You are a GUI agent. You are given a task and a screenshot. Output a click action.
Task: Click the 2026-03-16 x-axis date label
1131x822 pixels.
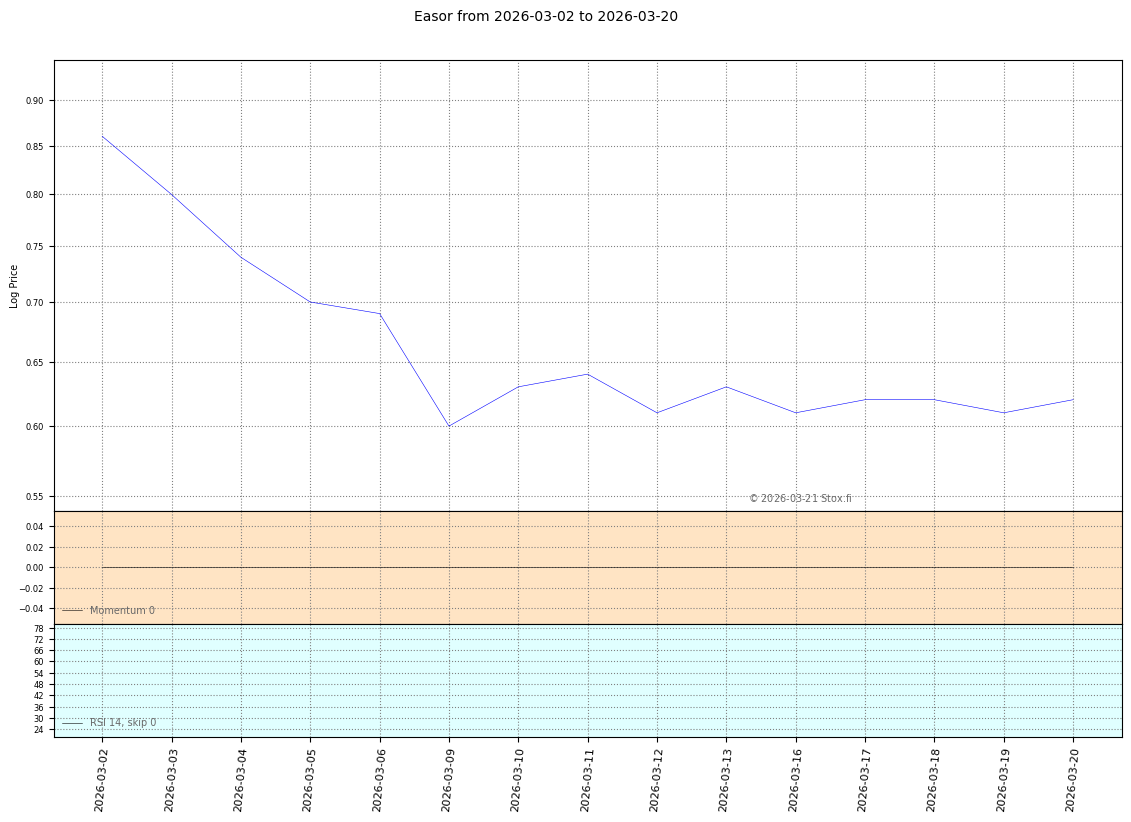point(796,779)
